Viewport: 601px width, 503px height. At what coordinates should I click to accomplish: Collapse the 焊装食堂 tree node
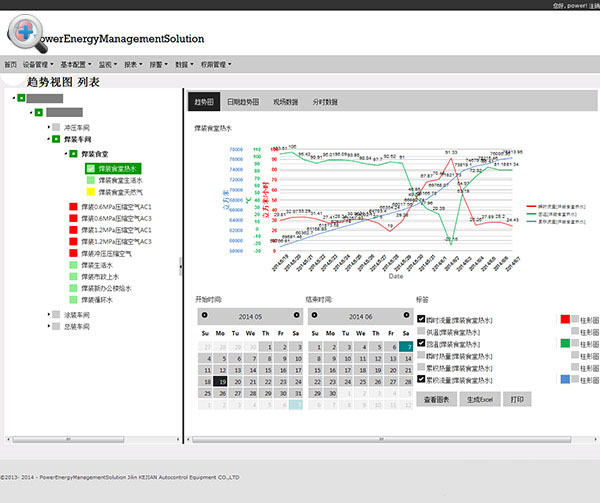[x=66, y=154]
